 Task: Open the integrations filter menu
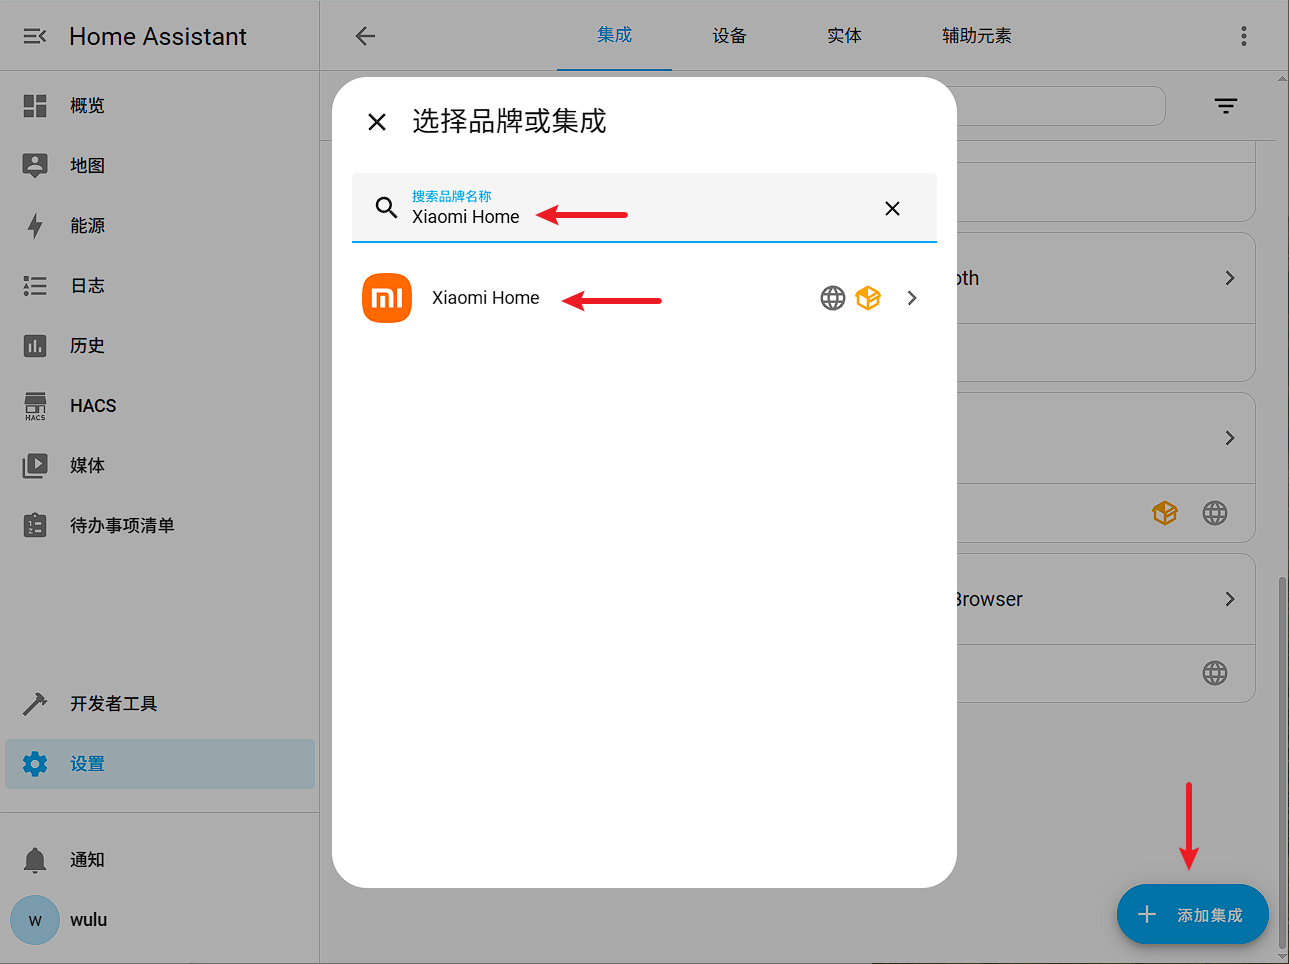(1225, 105)
